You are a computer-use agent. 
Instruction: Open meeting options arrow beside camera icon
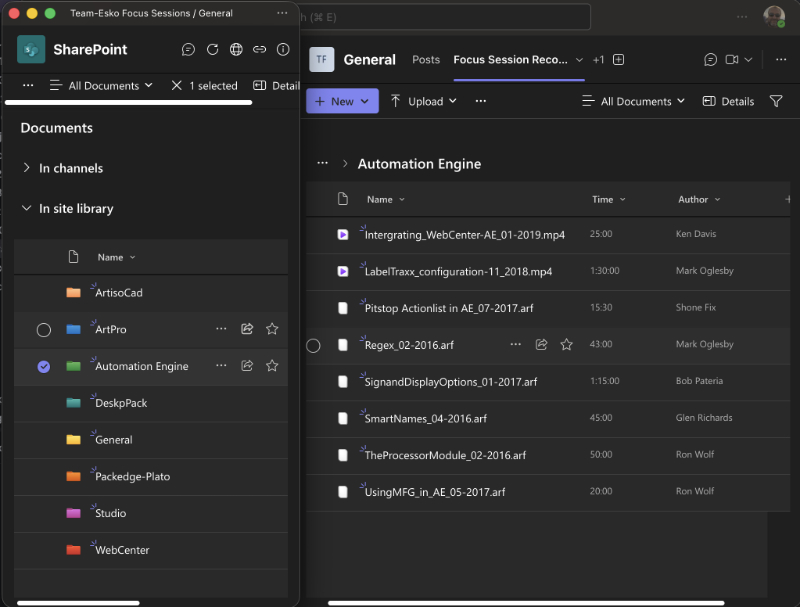[748, 60]
